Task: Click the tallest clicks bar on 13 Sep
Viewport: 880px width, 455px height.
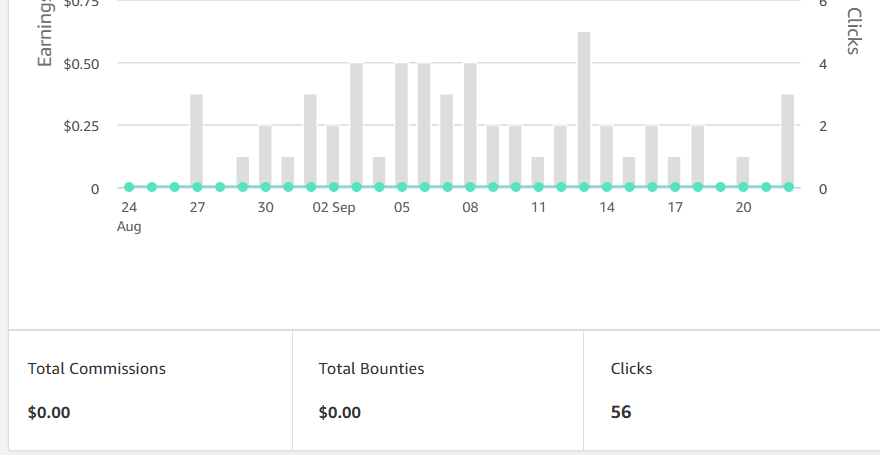Action: click(584, 110)
